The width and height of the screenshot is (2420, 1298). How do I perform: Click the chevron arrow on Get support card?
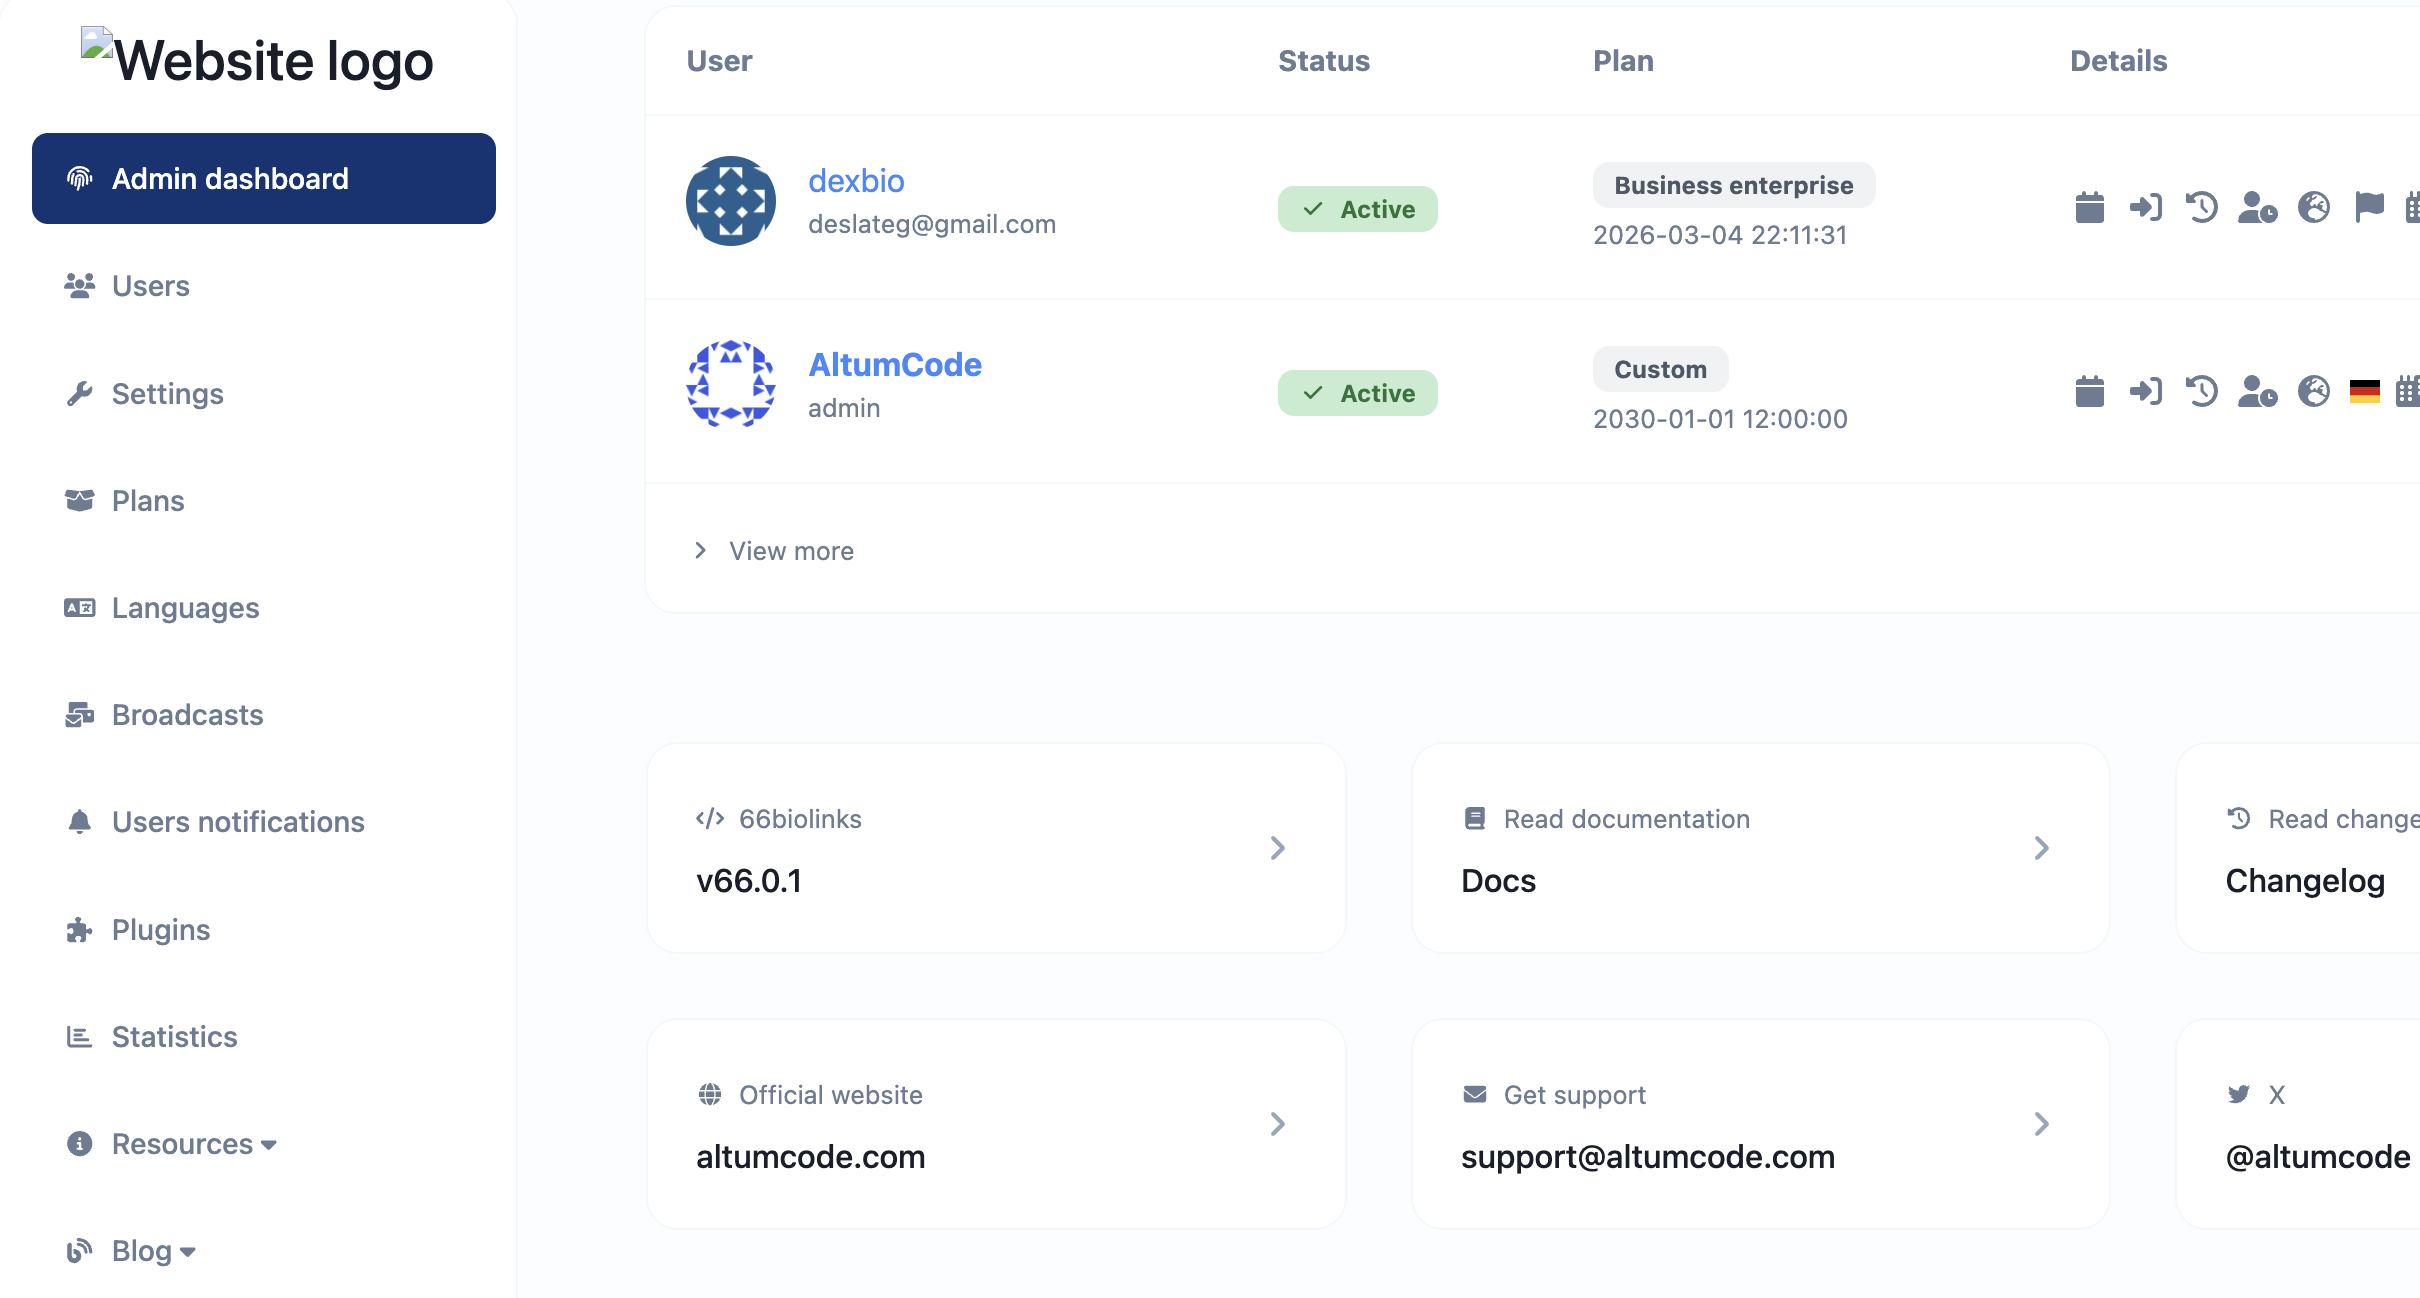[2041, 1124]
